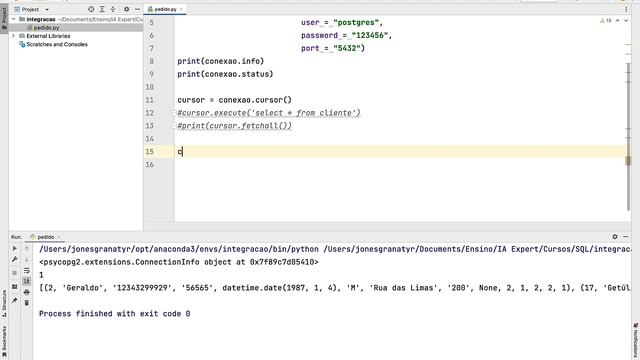The height and width of the screenshot is (360, 640).
Task: Click line number 16 in gutter
Action: pyautogui.click(x=150, y=164)
